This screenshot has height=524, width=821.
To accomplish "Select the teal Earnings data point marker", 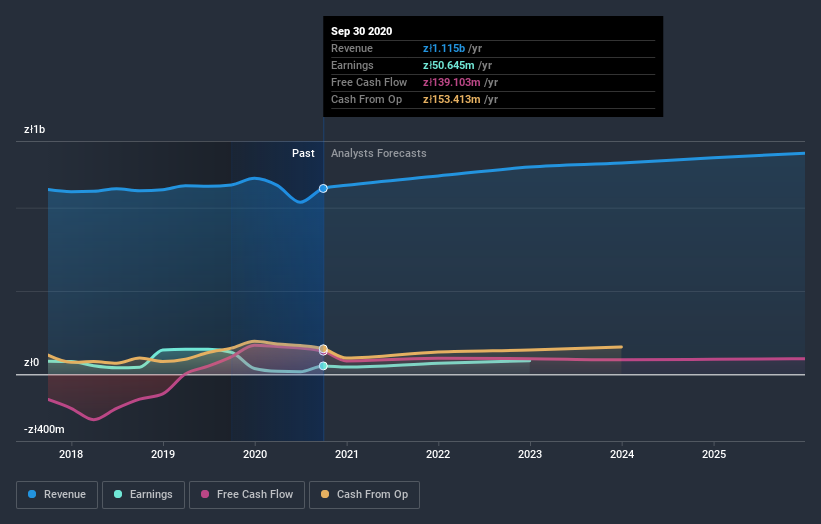I will [x=324, y=366].
